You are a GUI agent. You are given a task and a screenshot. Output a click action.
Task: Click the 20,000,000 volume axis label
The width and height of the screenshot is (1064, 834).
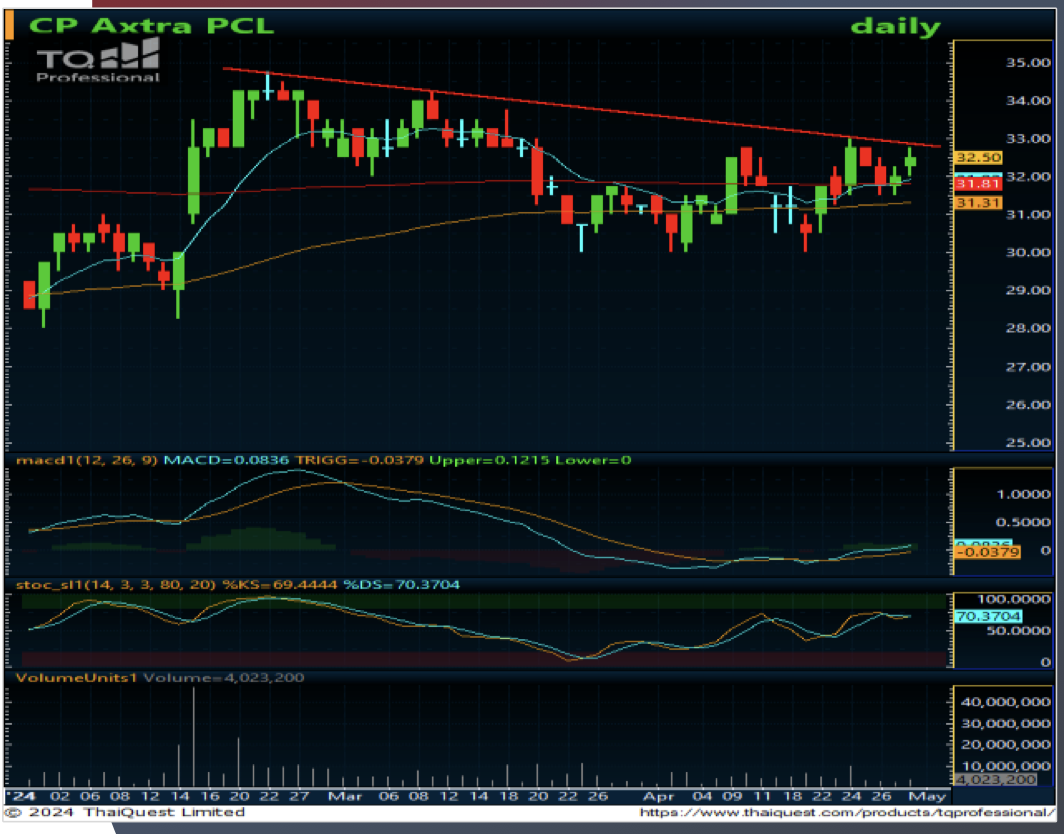[x=1006, y=745]
